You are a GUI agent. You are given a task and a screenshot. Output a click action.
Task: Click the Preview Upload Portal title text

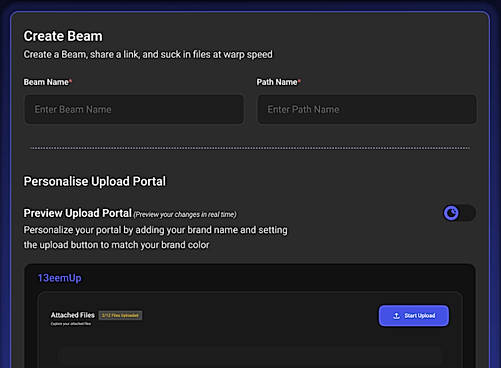tap(78, 213)
